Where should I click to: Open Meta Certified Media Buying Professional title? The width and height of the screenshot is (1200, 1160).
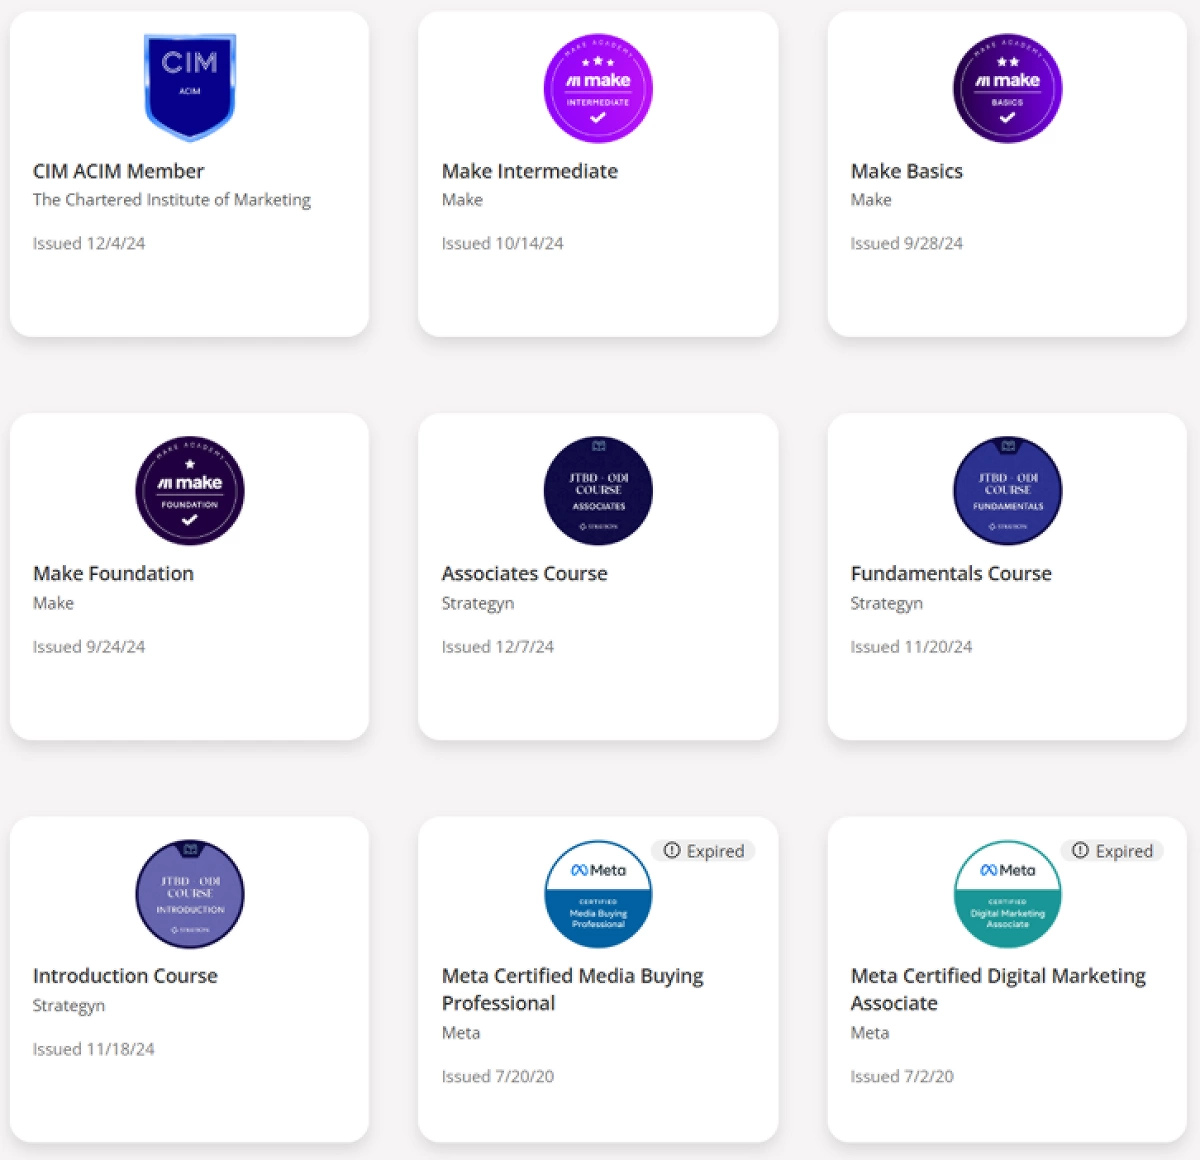(x=573, y=989)
